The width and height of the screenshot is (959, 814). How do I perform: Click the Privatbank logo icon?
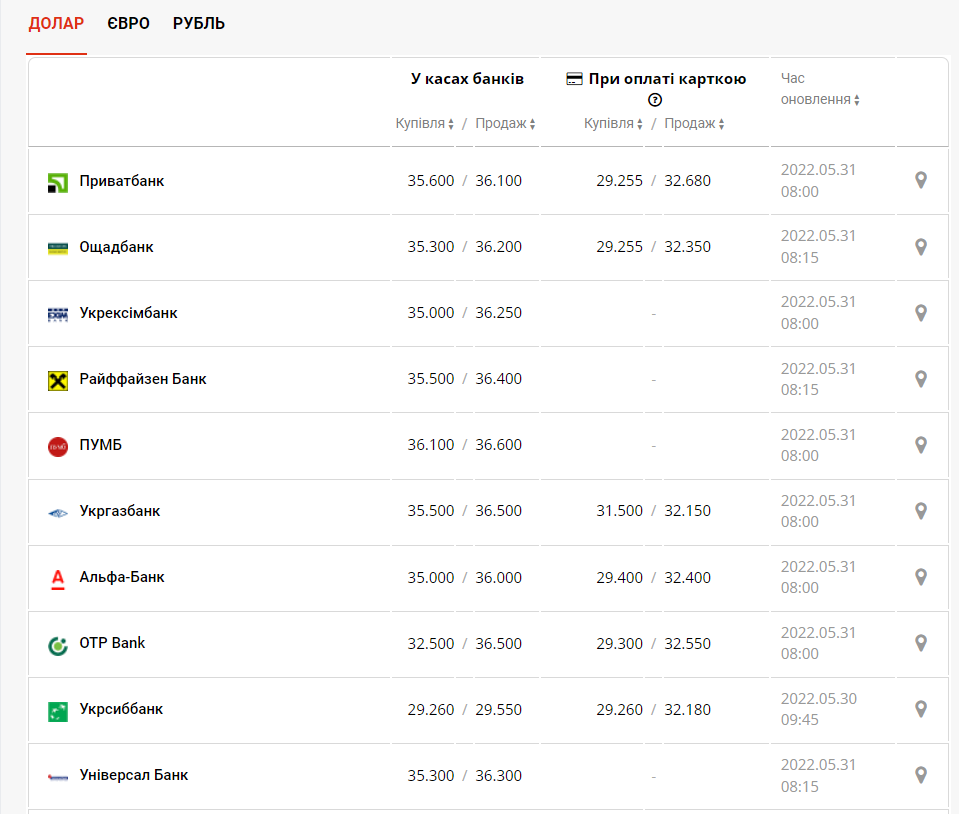click(x=58, y=182)
